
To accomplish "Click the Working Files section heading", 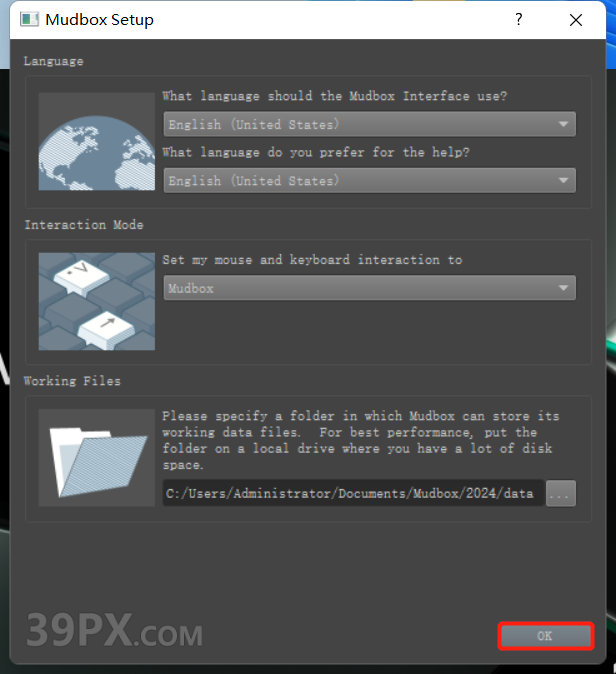I will pyautogui.click(x=72, y=381).
